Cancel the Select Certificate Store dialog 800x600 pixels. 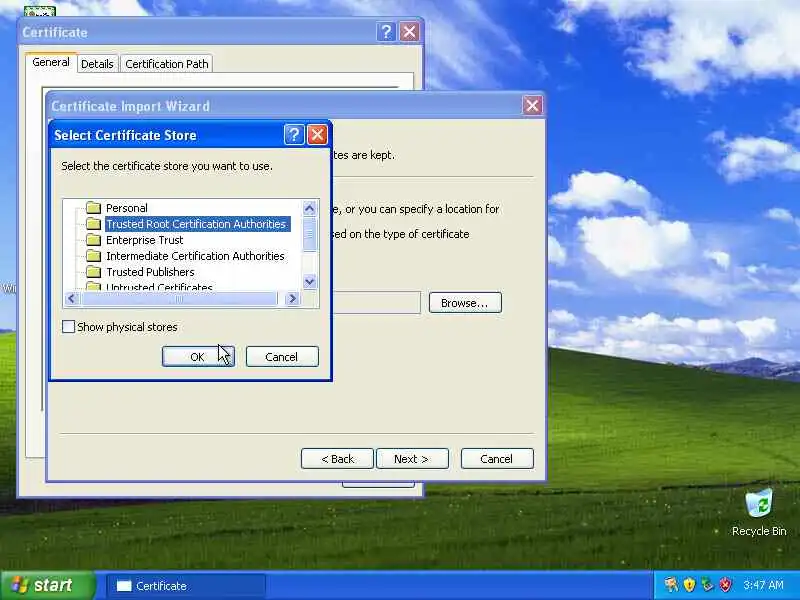(282, 357)
